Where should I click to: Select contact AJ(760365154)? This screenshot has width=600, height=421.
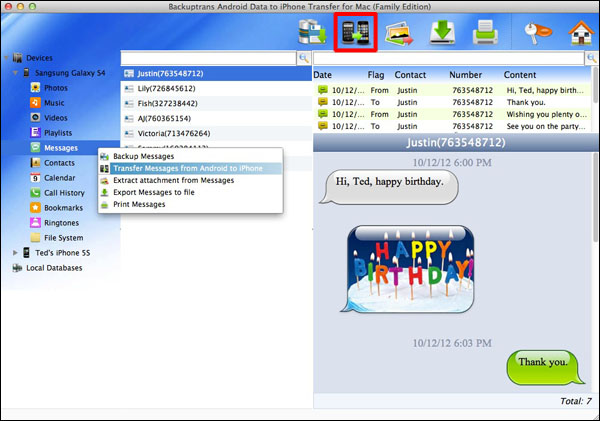[217, 118]
